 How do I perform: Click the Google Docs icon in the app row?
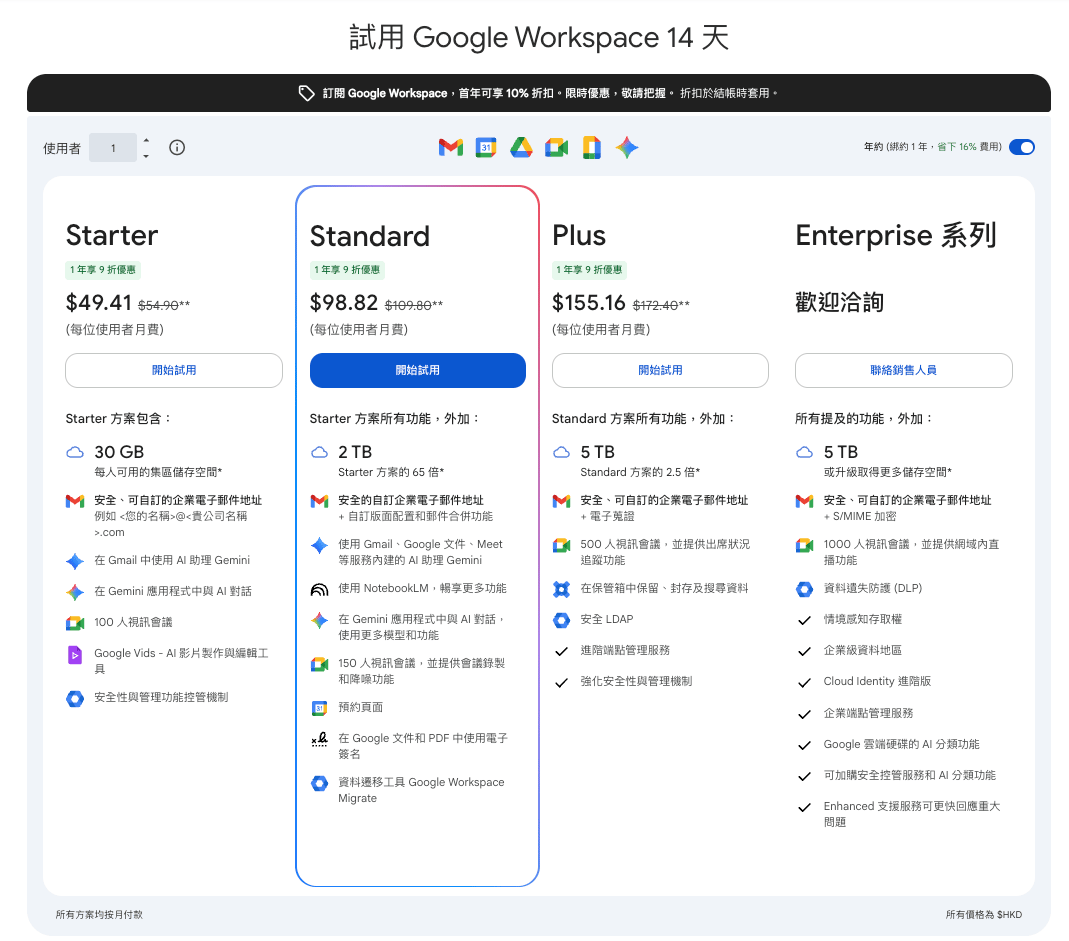tap(592, 147)
